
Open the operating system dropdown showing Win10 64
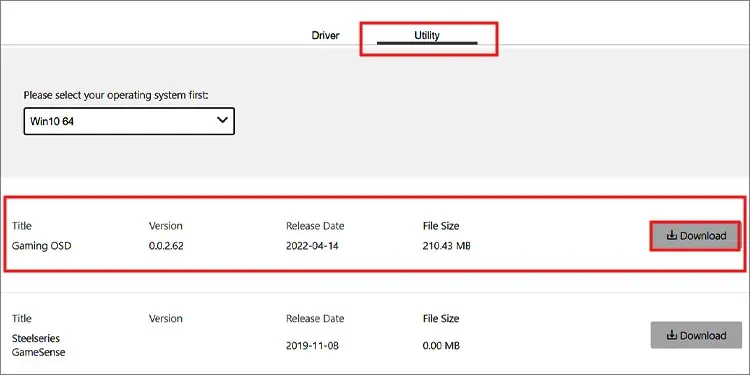pyautogui.click(x=129, y=121)
